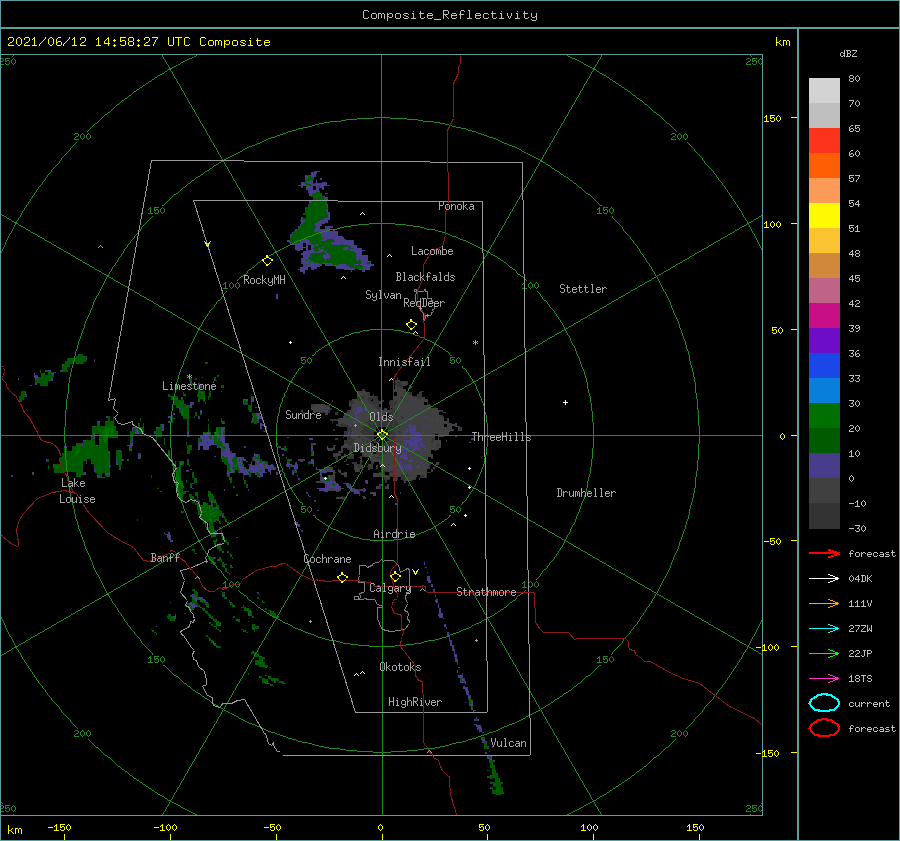Click the Limestone label

click(189, 386)
